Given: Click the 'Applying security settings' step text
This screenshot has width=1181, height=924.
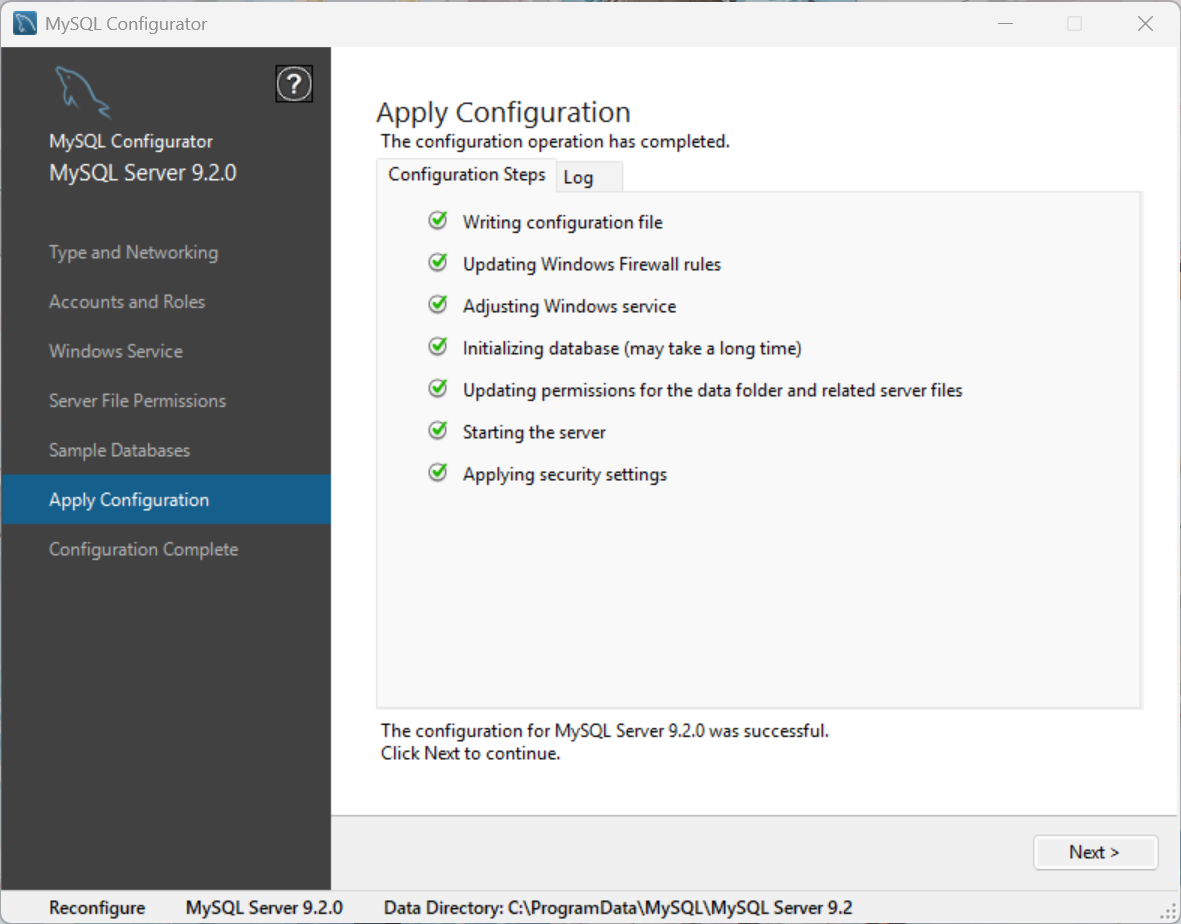Looking at the screenshot, I should coord(565,474).
